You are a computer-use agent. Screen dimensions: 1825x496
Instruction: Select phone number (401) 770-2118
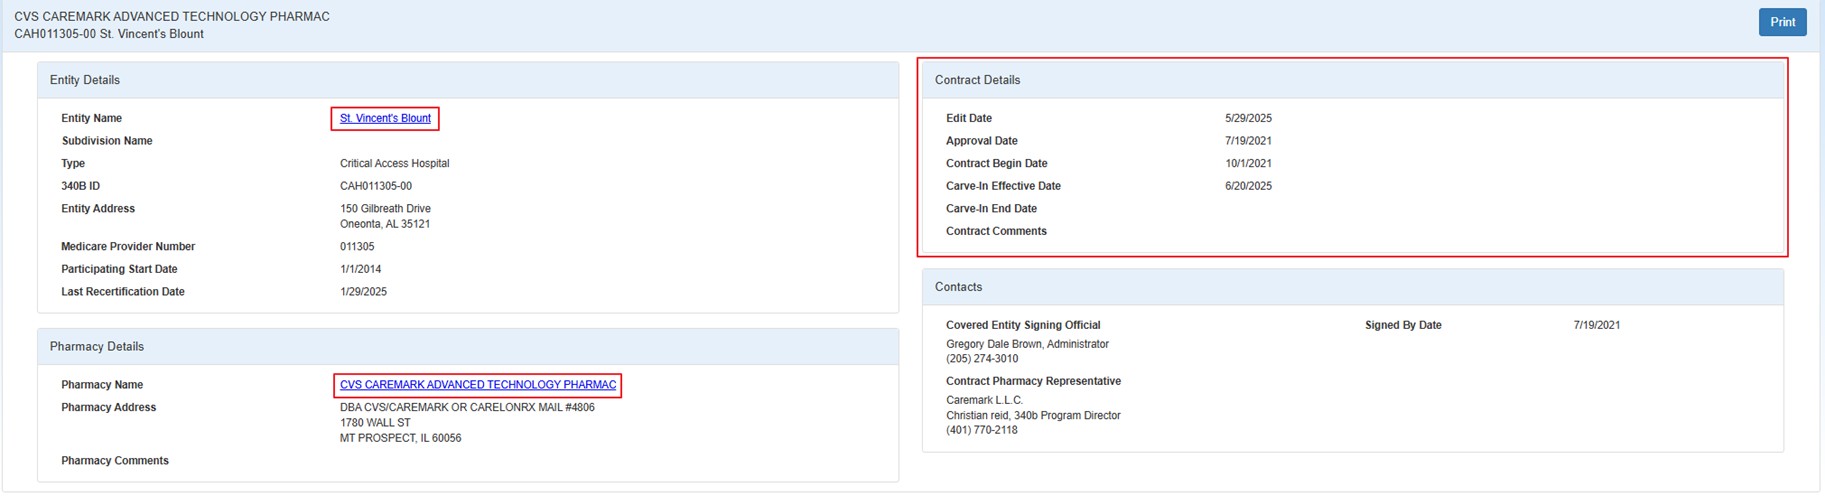click(982, 430)
